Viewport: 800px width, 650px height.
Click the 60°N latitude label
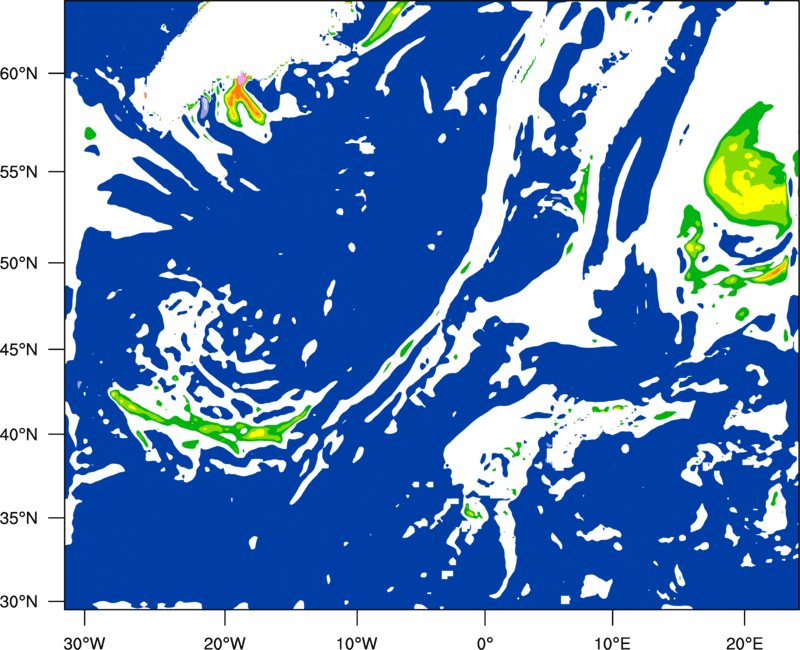click(19, 74)
